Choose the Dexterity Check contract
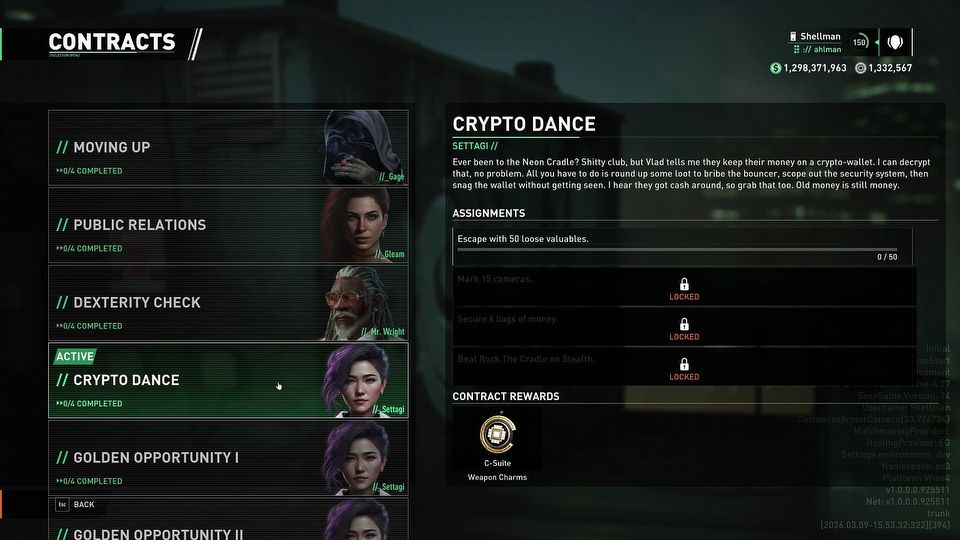The height and width of the screenshot is (540, 960). [x=228, y=303]
